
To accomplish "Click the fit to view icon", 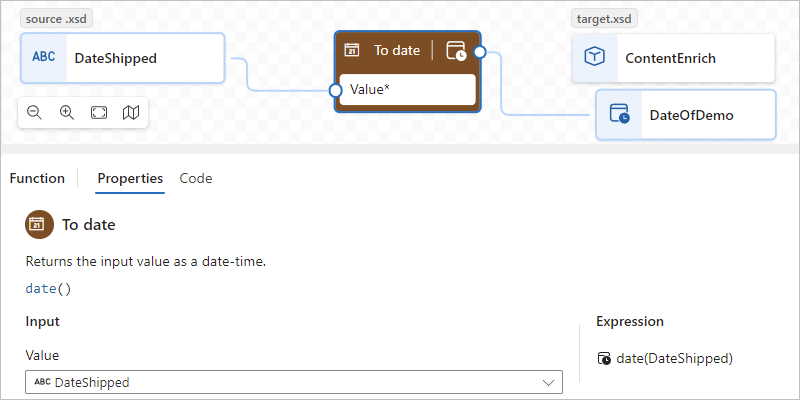I will [99, 112].
